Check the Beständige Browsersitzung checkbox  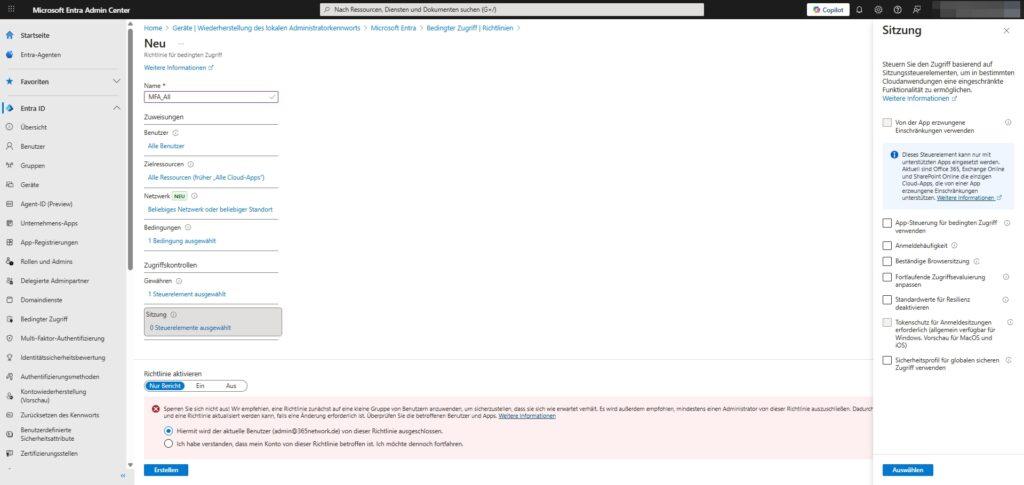[x=887, y=261]
